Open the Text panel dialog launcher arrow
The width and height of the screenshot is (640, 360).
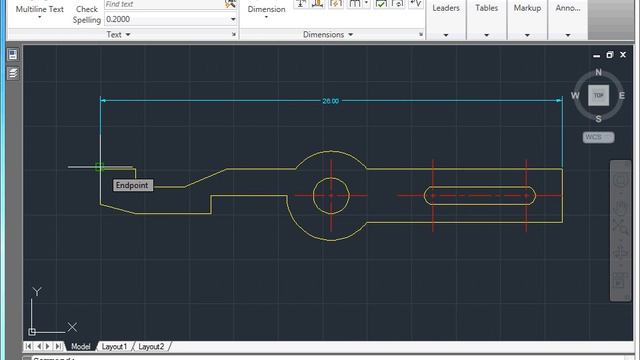tap(234, 35)
